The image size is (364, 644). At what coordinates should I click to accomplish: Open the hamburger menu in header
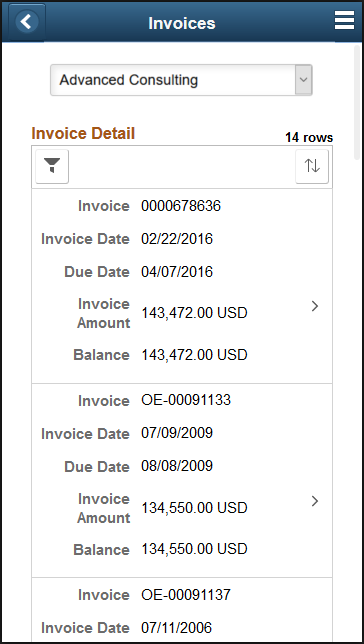click(x=344, y=20)
